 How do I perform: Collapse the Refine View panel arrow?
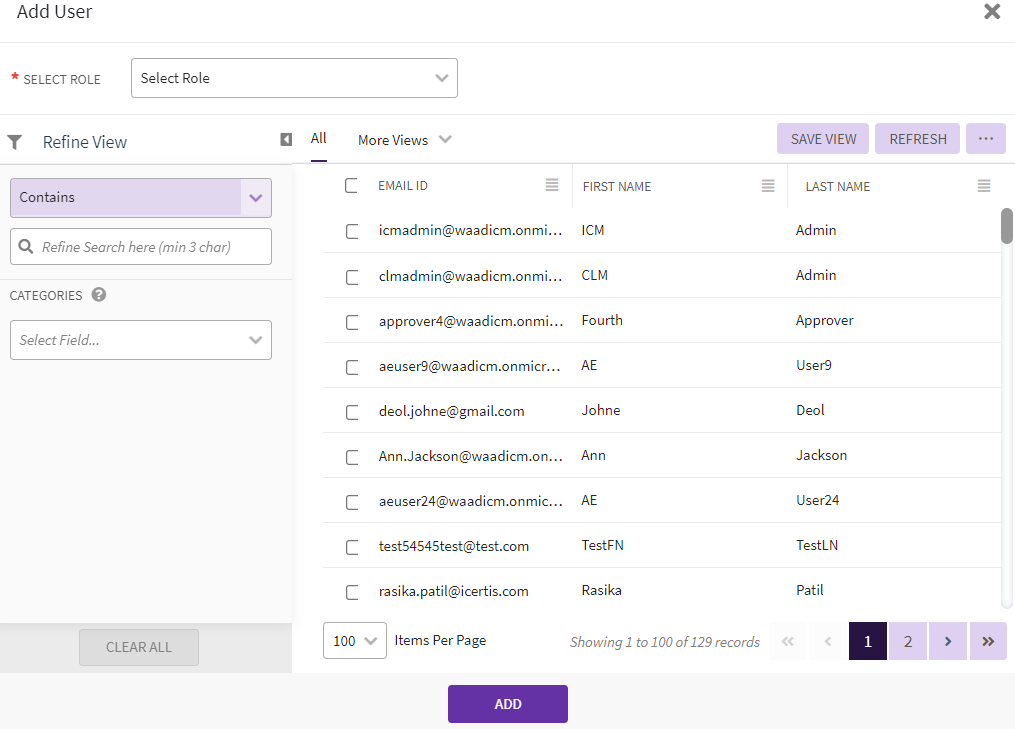pos(286,140)
